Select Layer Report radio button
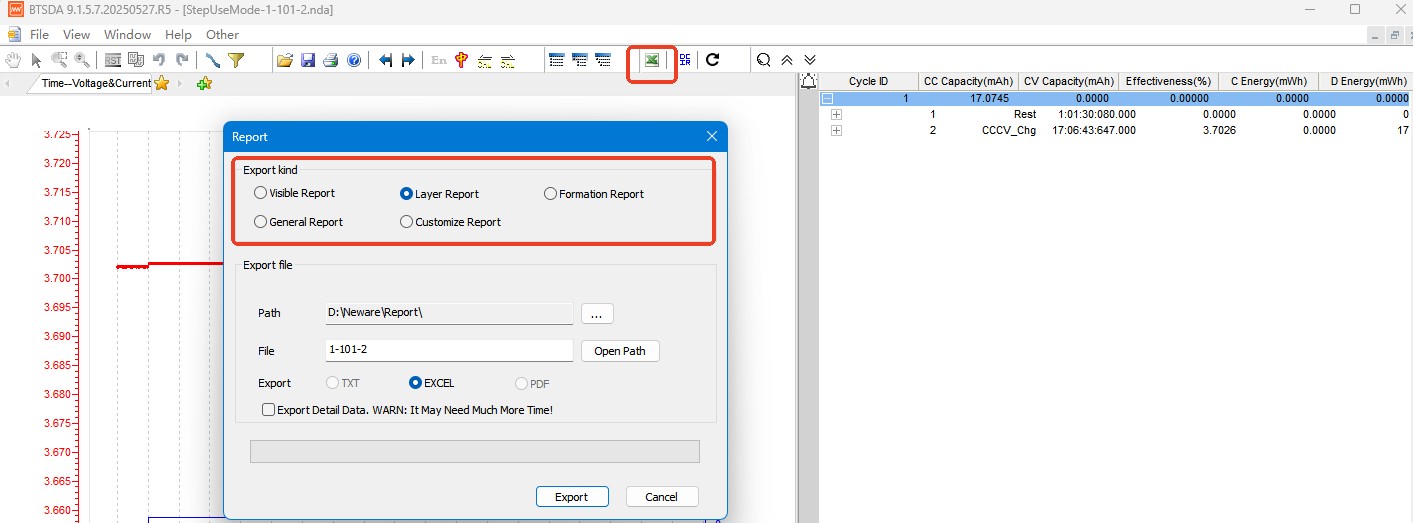This screenshot has width=1413, height=523. click(407, 194)
